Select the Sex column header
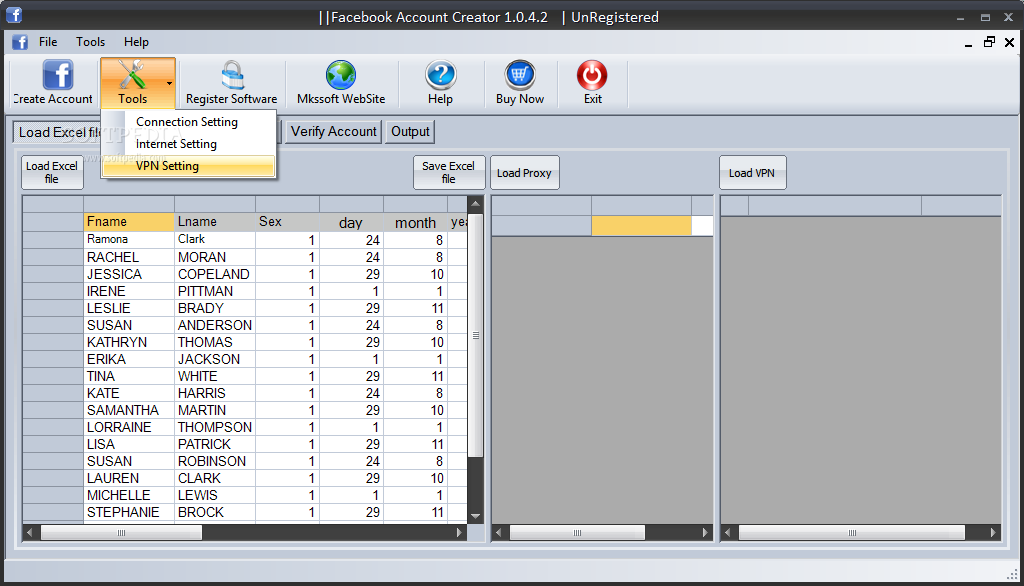 tap(287, 222)
